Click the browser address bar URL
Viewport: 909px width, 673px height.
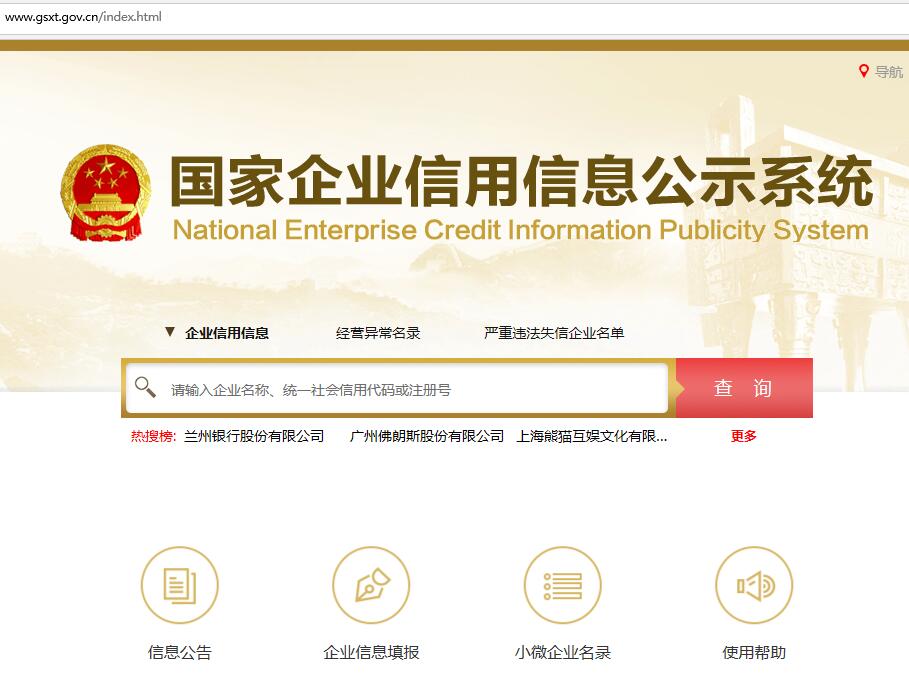tap(83, 17)
